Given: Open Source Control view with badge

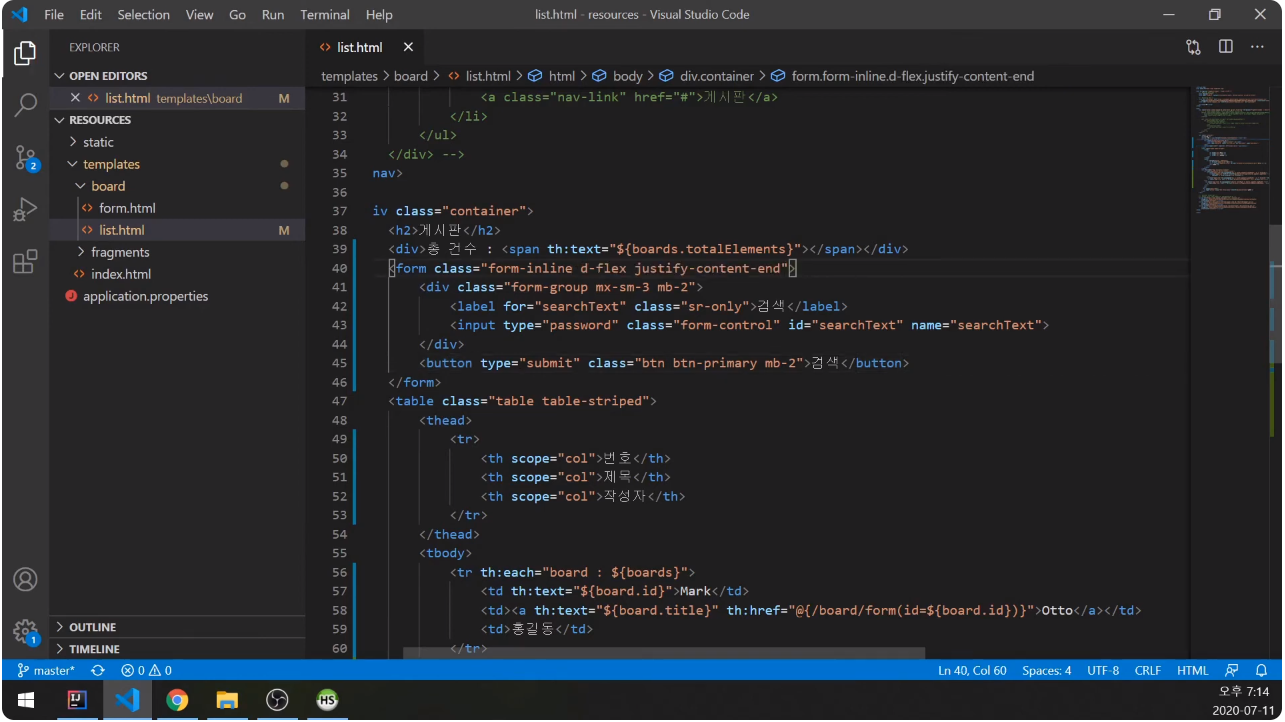Looking at the screenshot, I should point(25,158).
